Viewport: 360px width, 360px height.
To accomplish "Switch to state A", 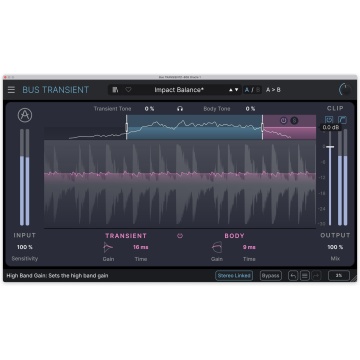I will [x=247, y=90].
